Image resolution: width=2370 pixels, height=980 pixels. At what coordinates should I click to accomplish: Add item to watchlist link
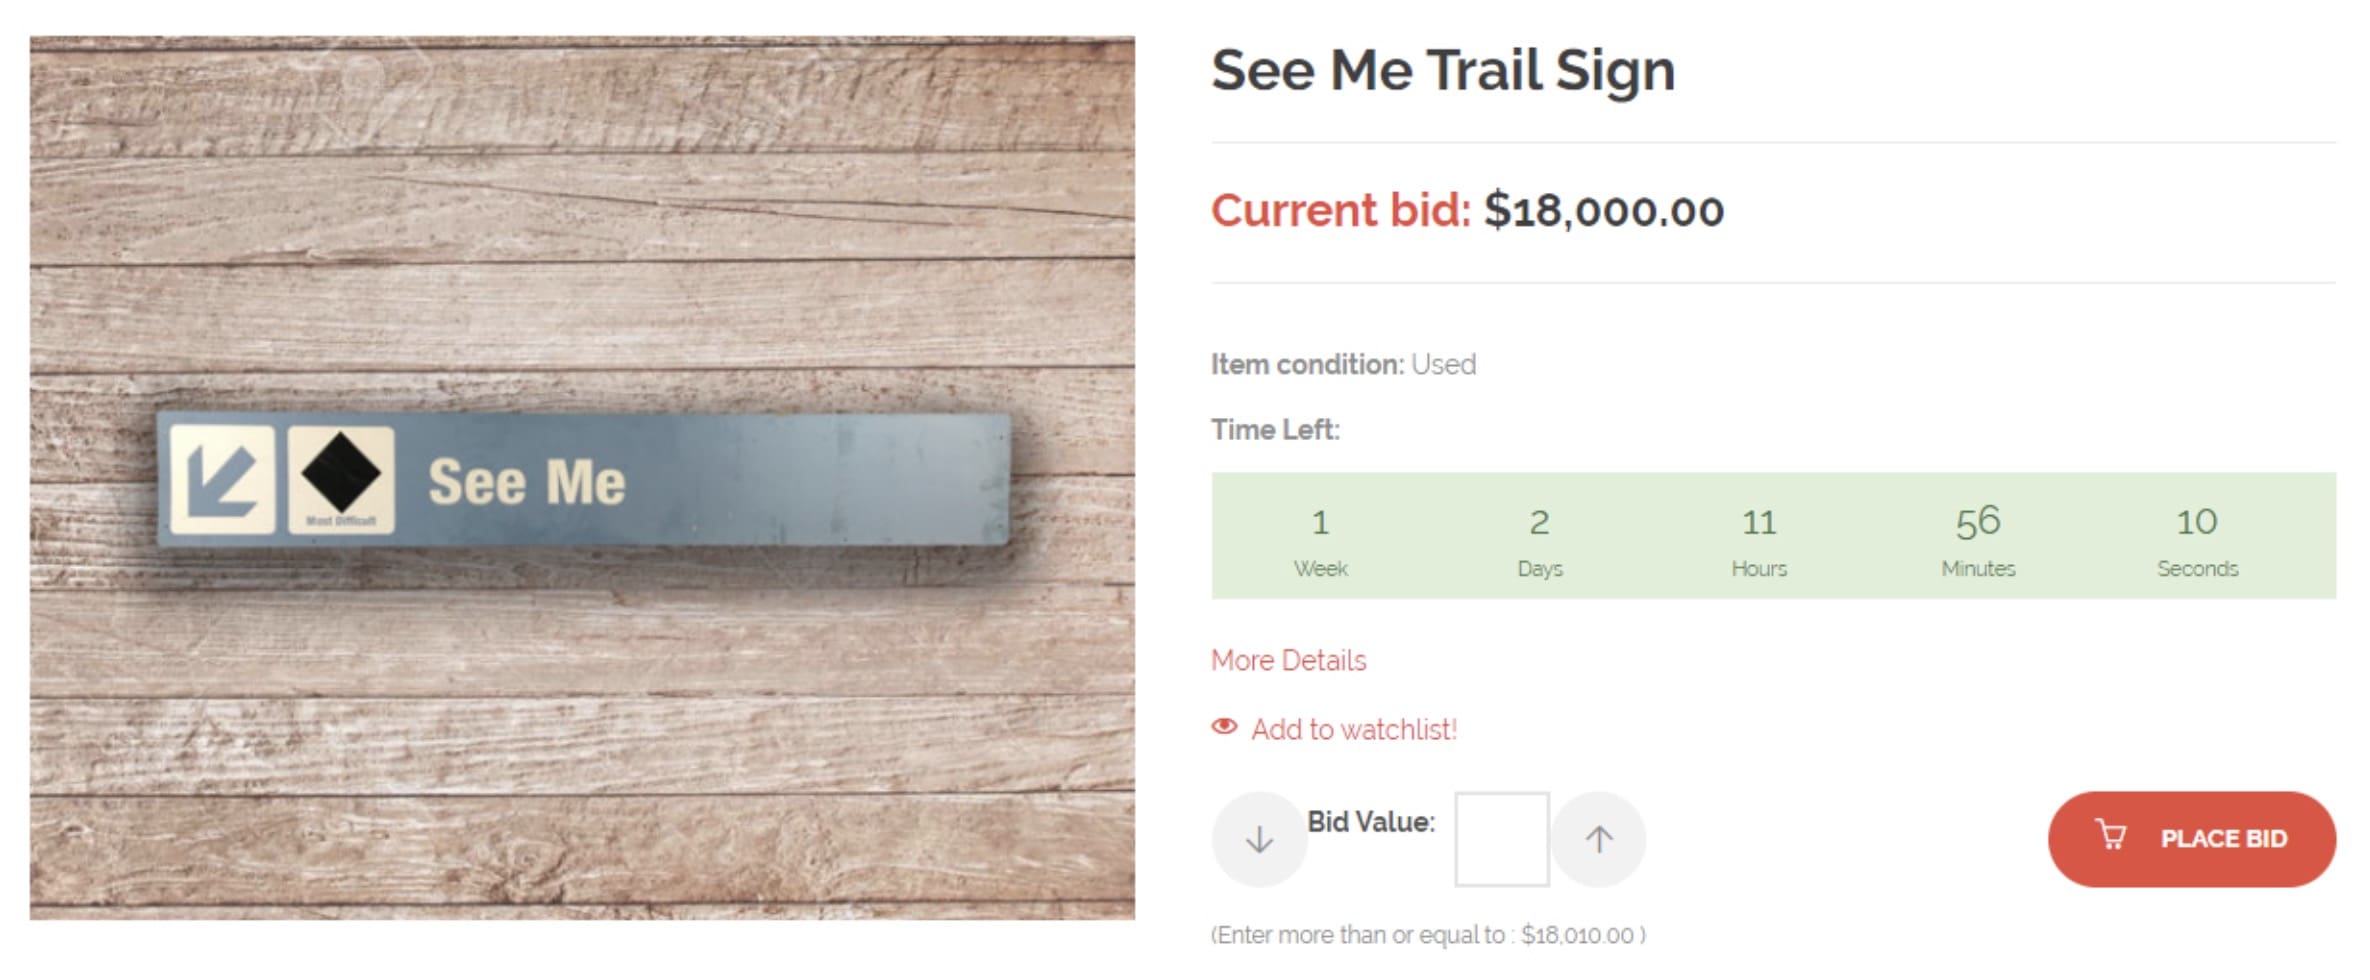click(x=1353, y=729)
